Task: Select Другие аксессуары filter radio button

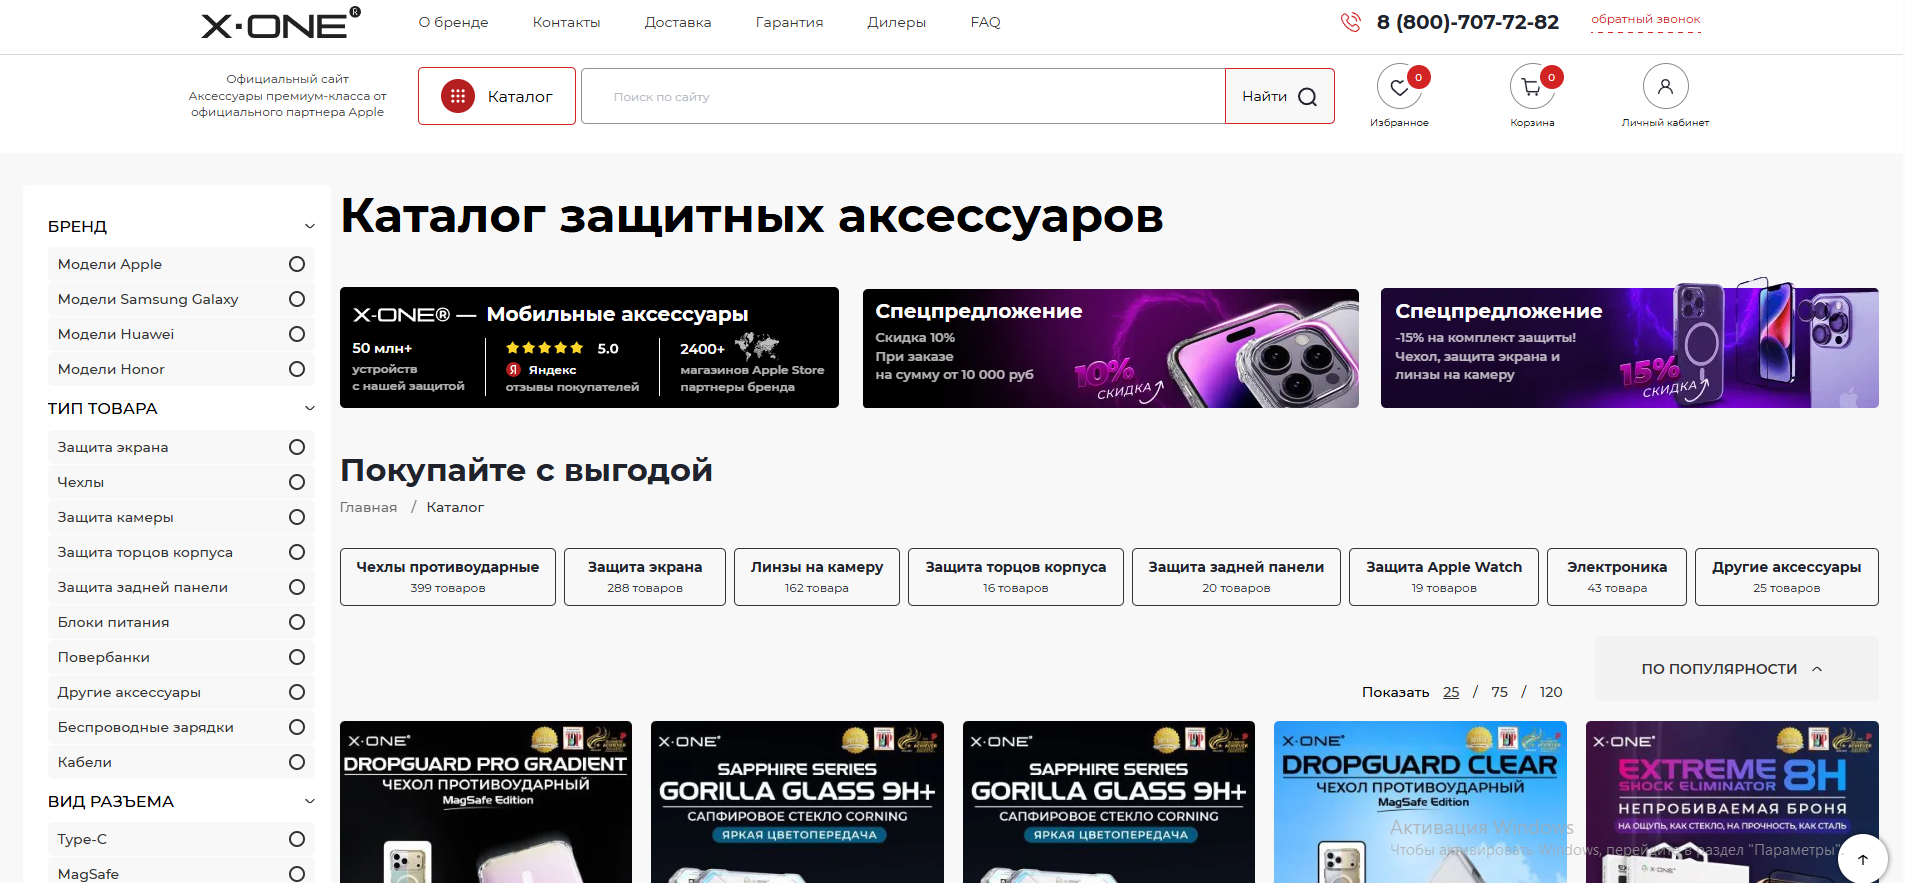Action: (x=297, y=692)
